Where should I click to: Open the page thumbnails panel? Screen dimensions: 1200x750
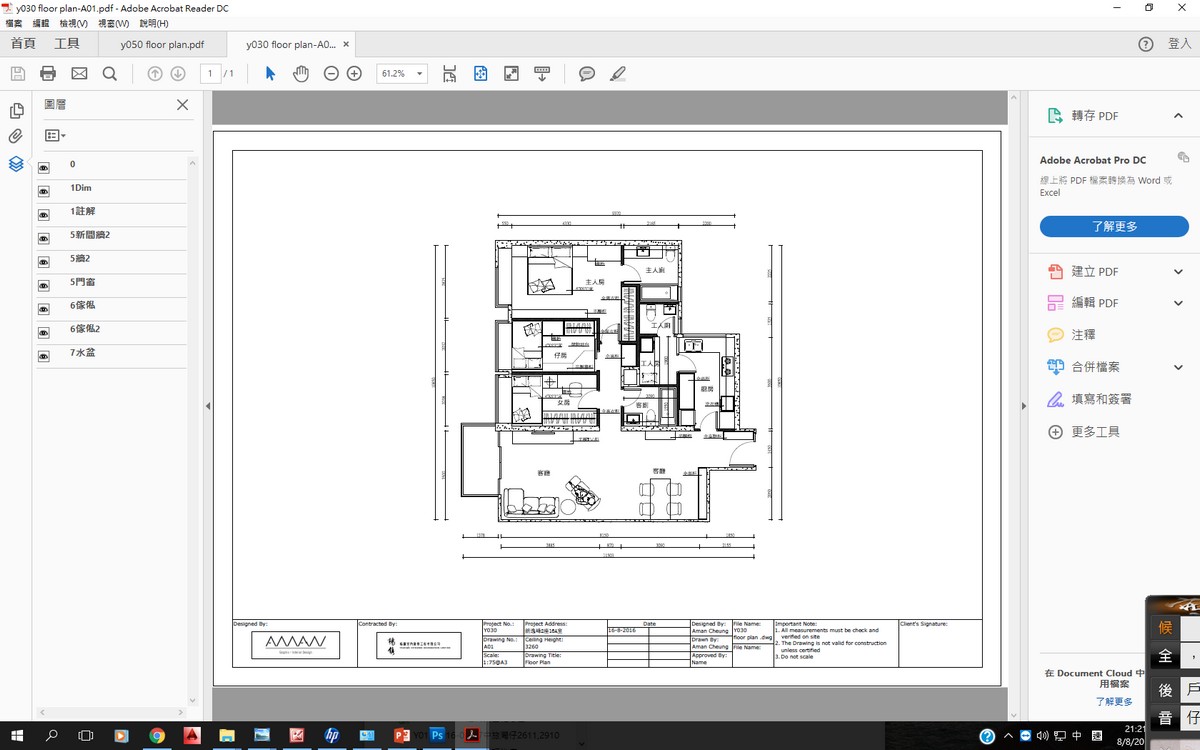click(16, 111)
